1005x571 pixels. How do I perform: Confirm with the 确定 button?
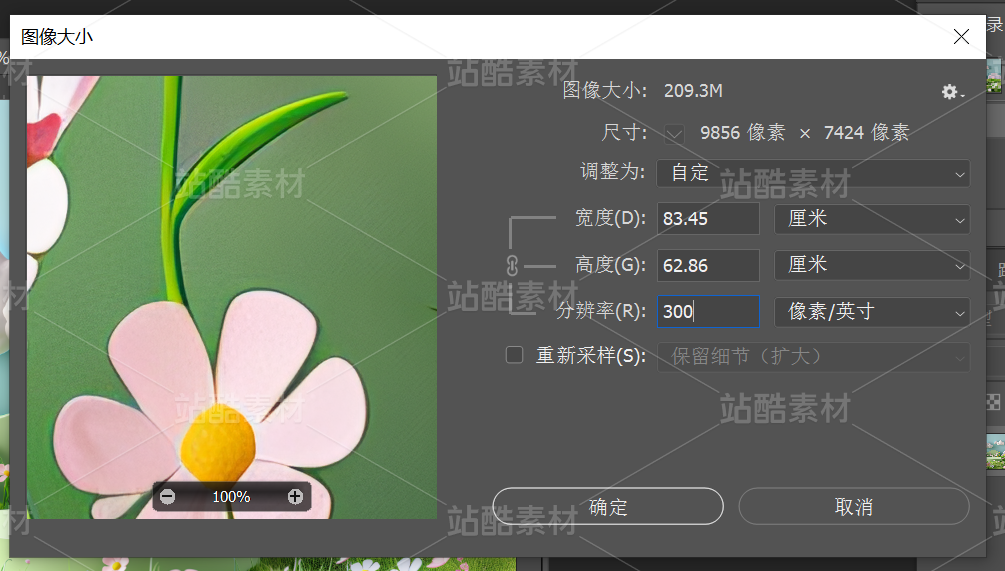click(x=608, y=506)
